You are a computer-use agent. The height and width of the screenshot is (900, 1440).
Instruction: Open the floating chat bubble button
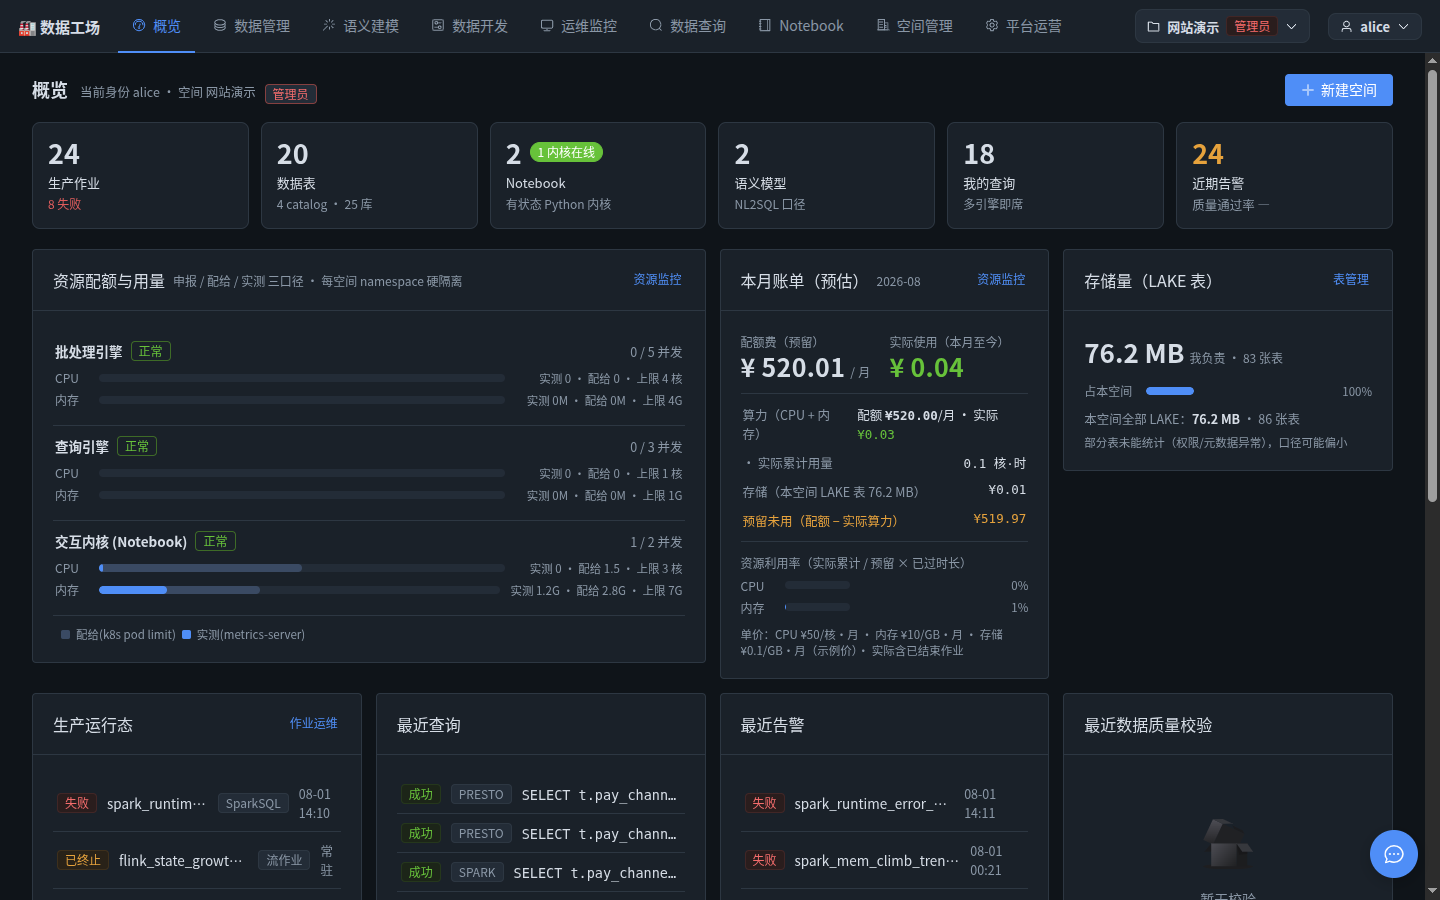1394,854
